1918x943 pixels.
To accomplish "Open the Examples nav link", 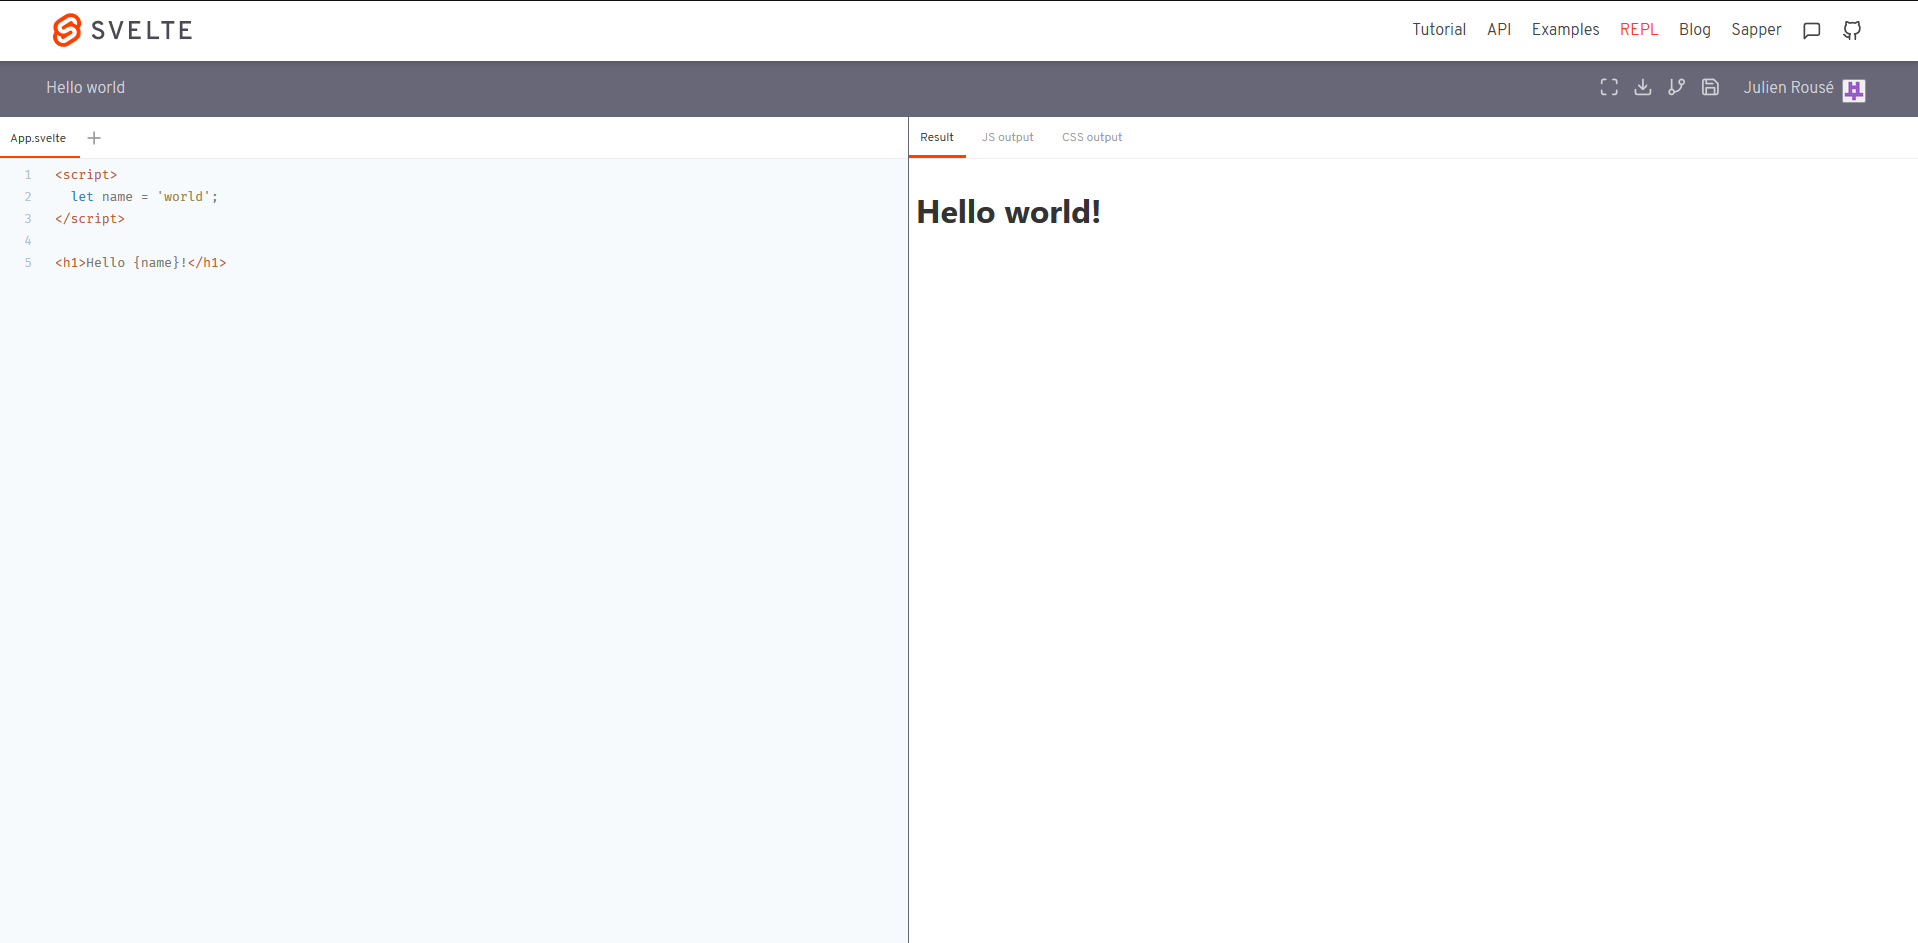I will click(x=1565, y=30).
